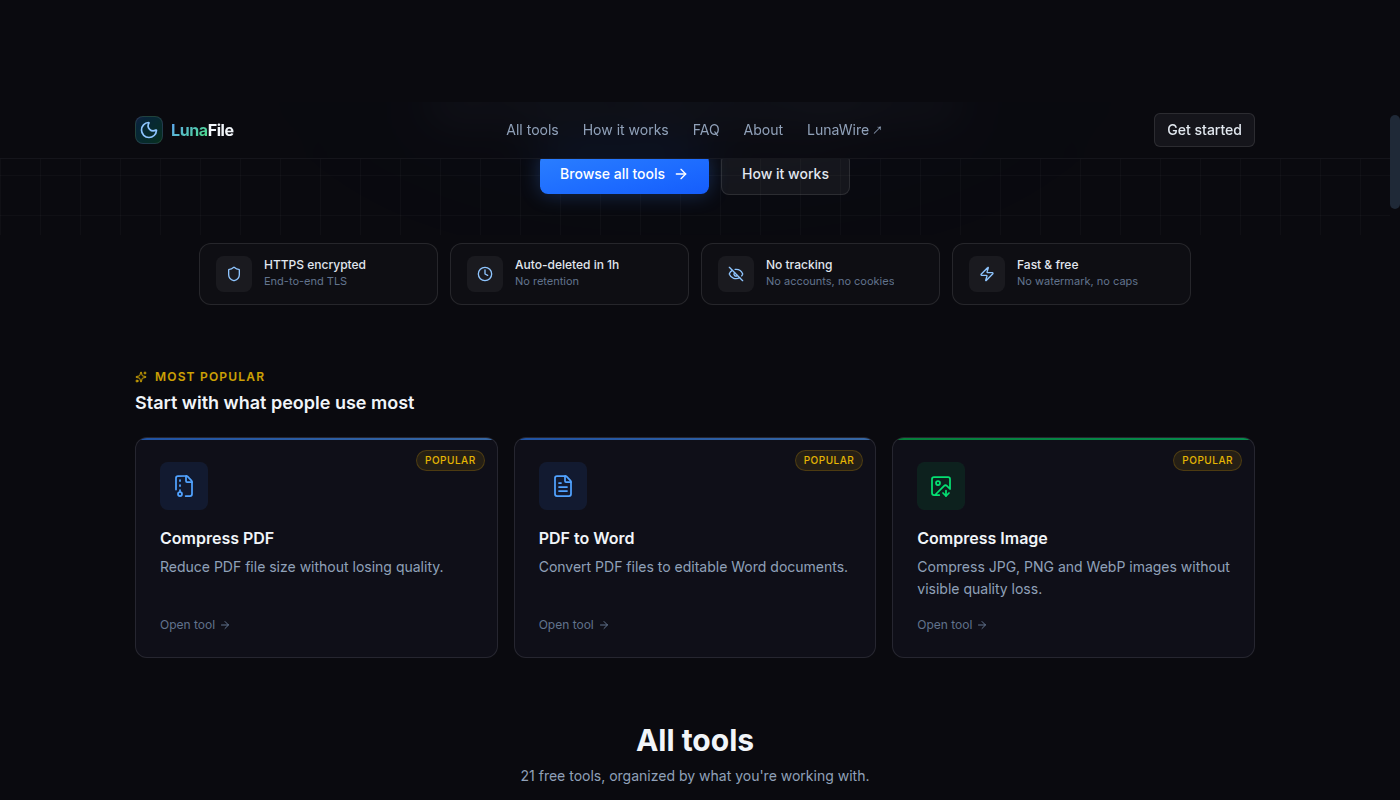
Task: Click the sparkle icon beside Most Popular
Action: click(141, 377)
